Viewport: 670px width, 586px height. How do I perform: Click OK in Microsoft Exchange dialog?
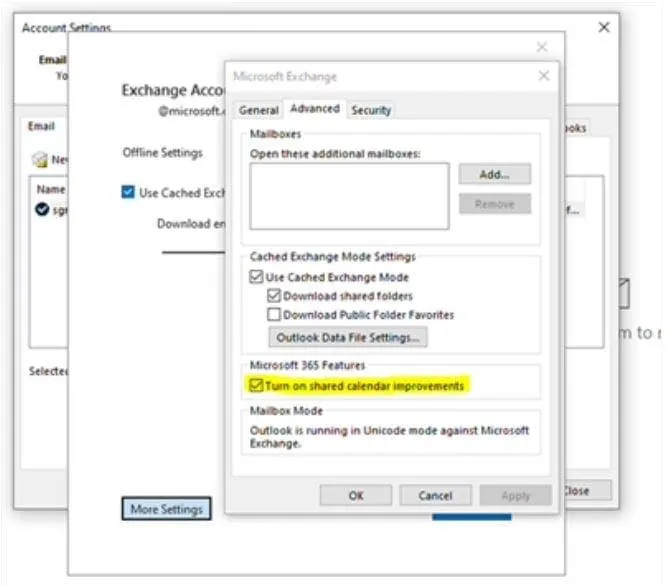[356, 495]
